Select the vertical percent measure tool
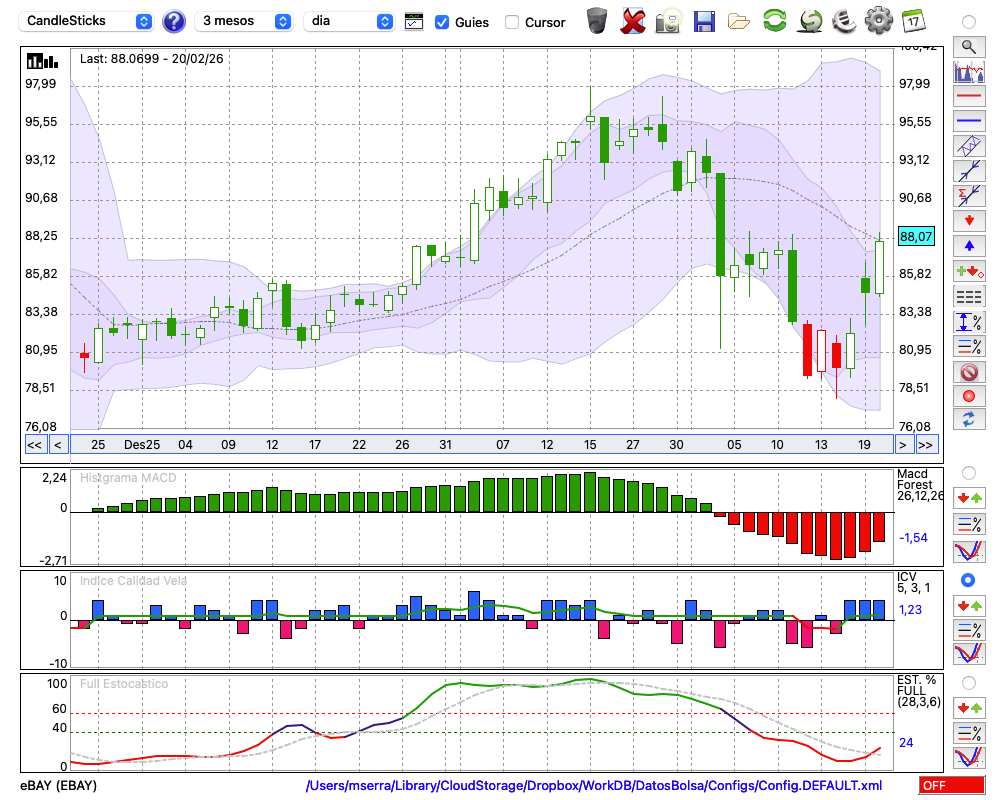Viewport: 1000px width, 800px height. point(969,322)
